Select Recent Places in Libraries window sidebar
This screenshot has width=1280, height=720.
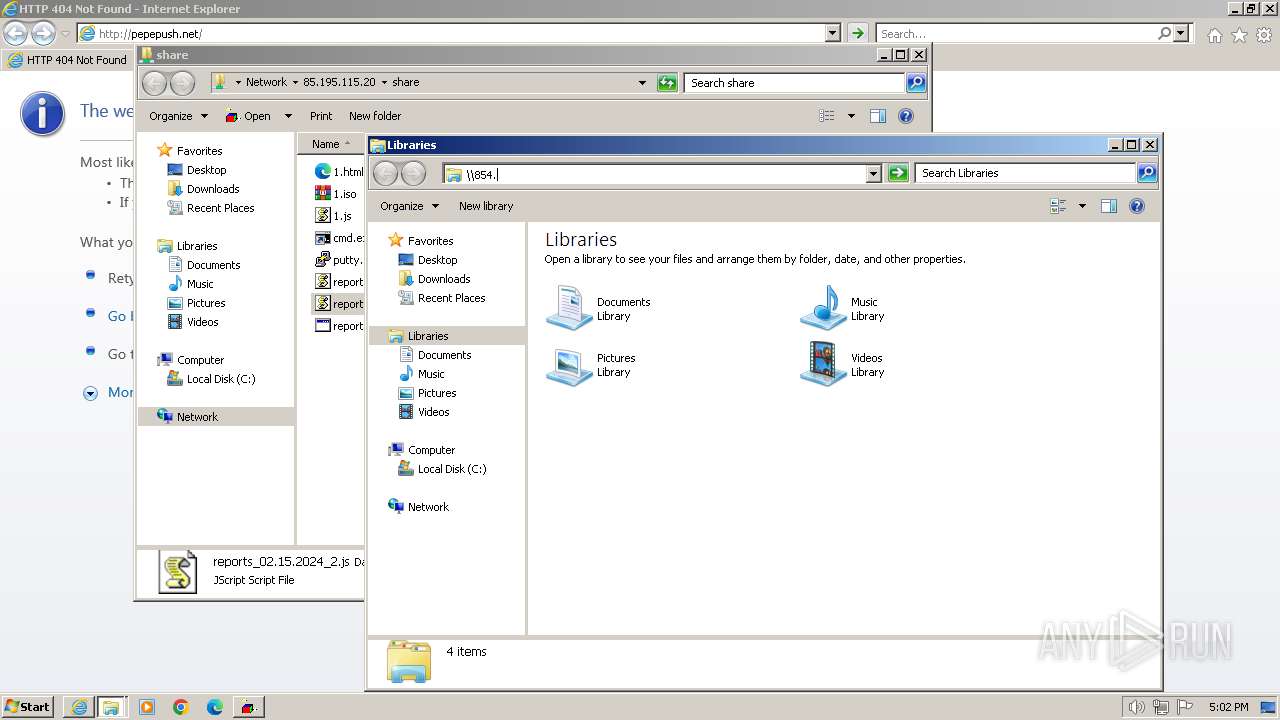[x=441, y=298]
